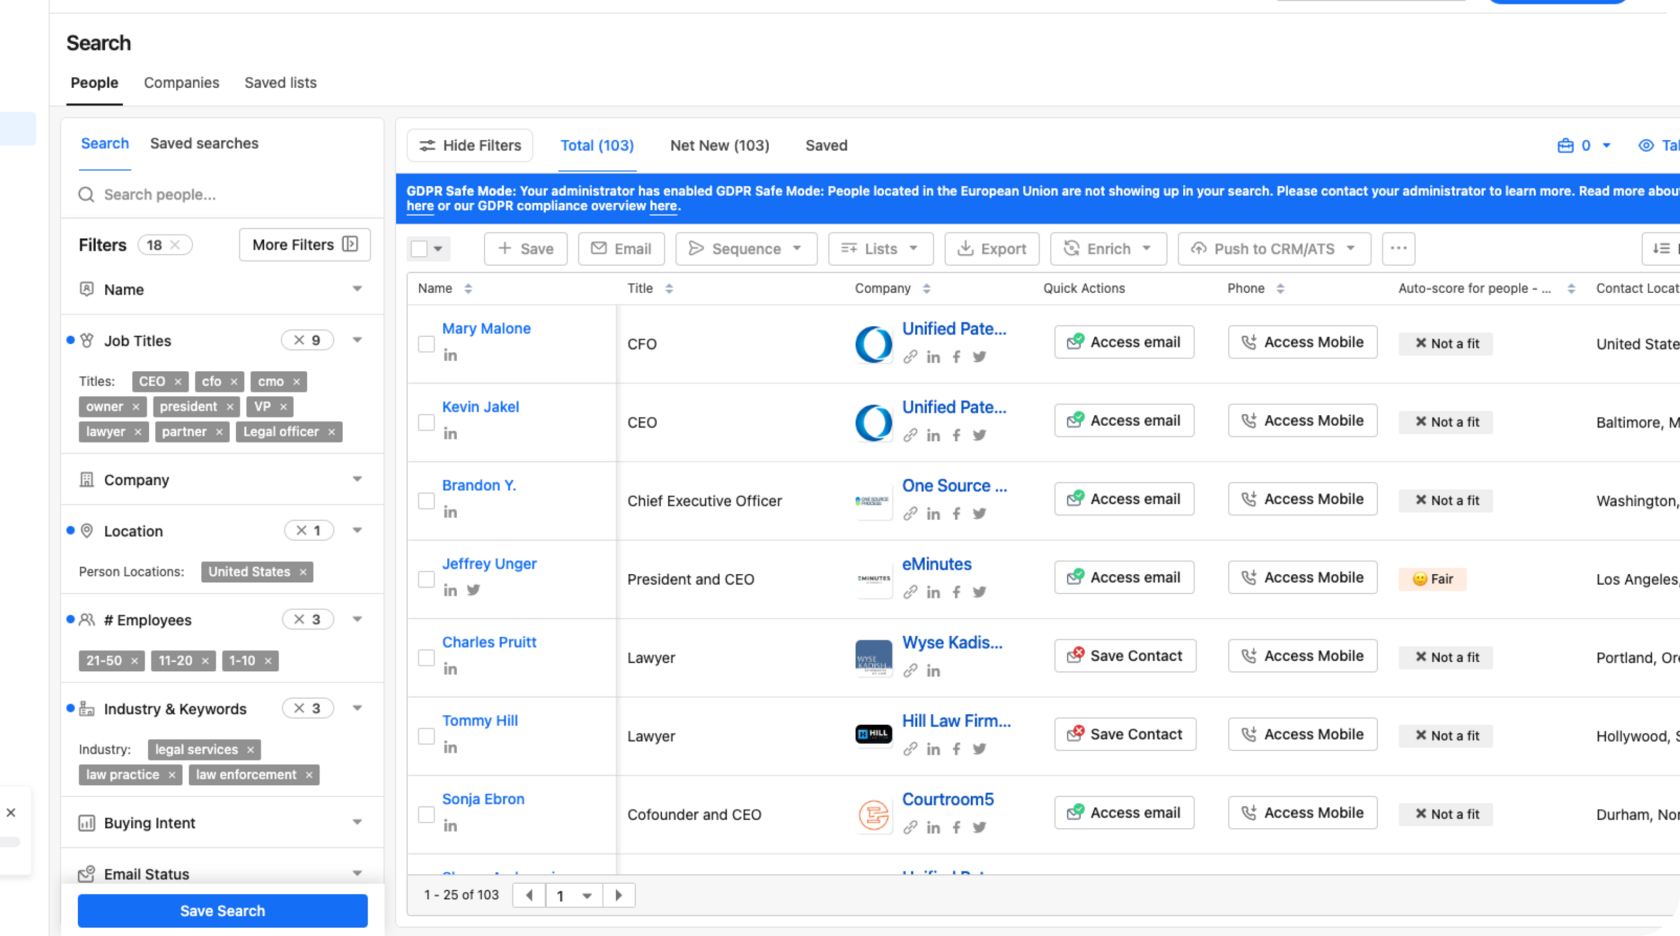Switch to the Saved results tab
This screenshot has height=936, width=1680.
pos(826,145)
